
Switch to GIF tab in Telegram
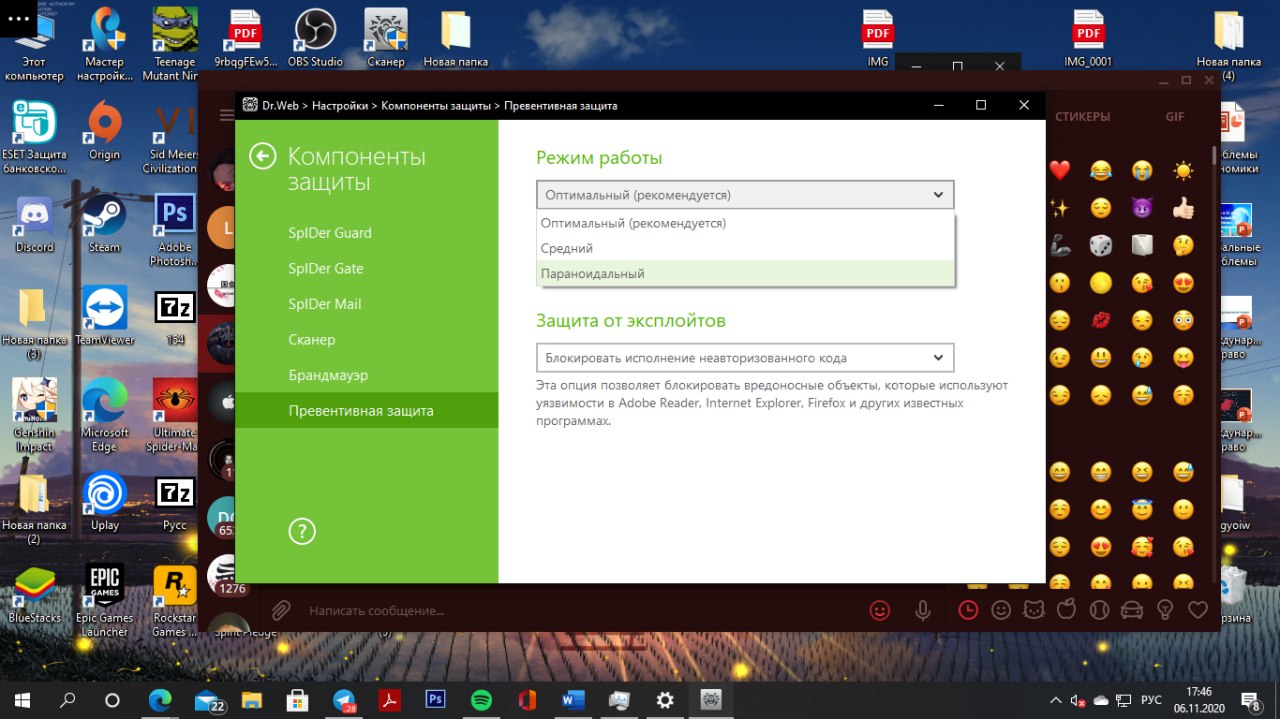[1174, 117]
